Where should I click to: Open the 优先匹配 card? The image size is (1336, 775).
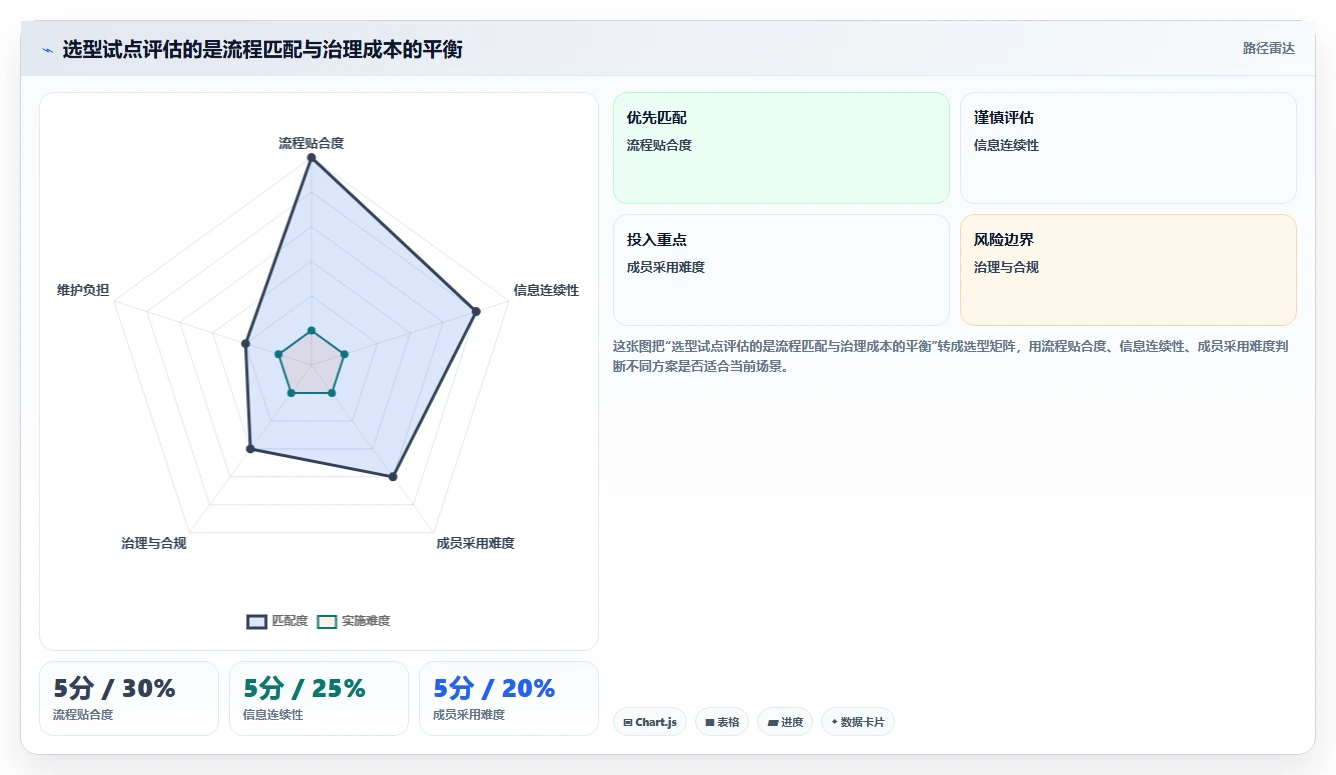pos(781,148)
